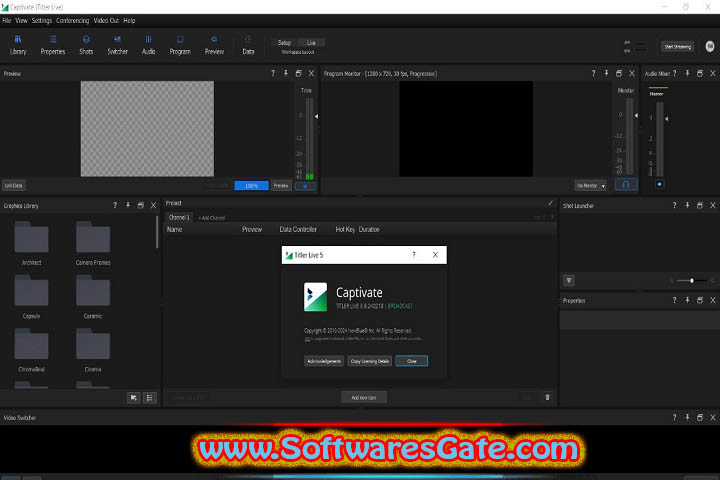This screenshot has width=720, height=480.
Task: Pin the Properties panel on the right
Action: point(687,300)
